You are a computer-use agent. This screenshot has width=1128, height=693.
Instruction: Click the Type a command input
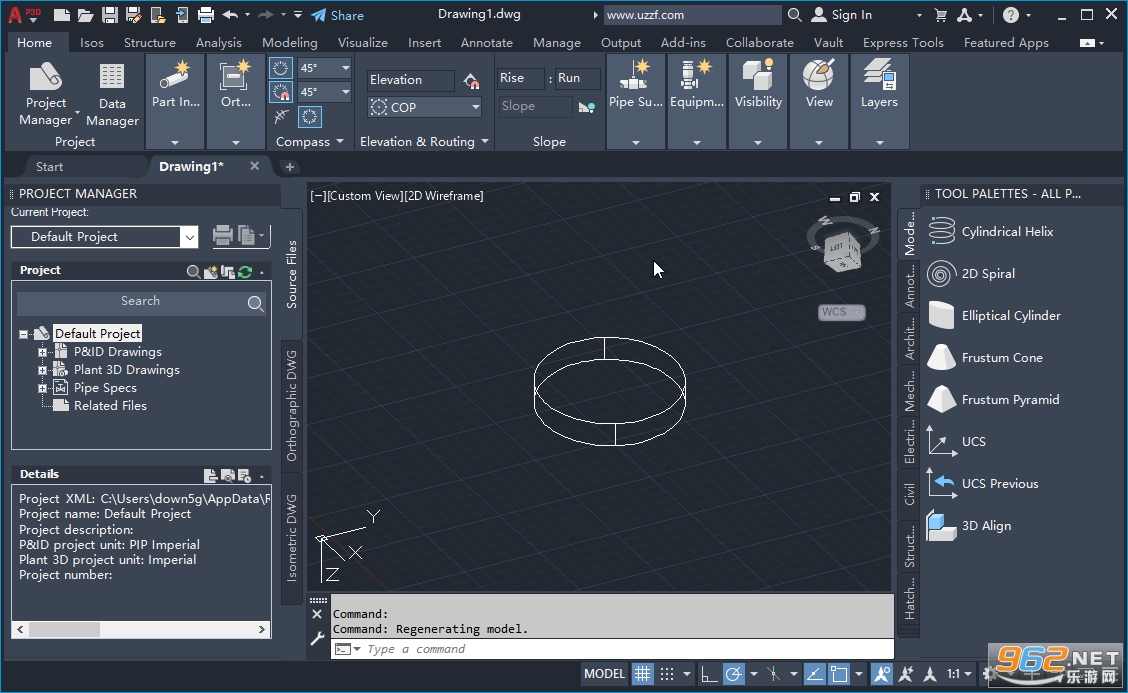pos(611,649)
